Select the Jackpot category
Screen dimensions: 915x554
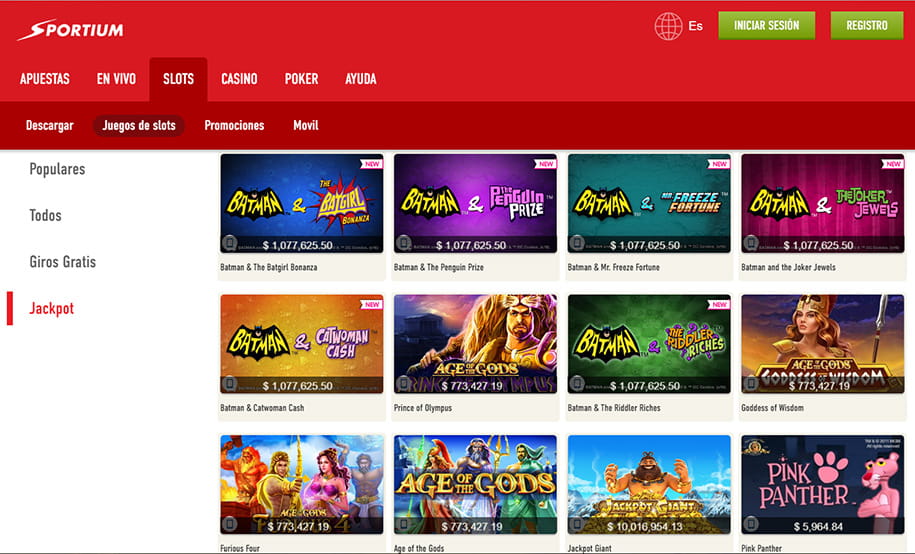pos(52,308)
